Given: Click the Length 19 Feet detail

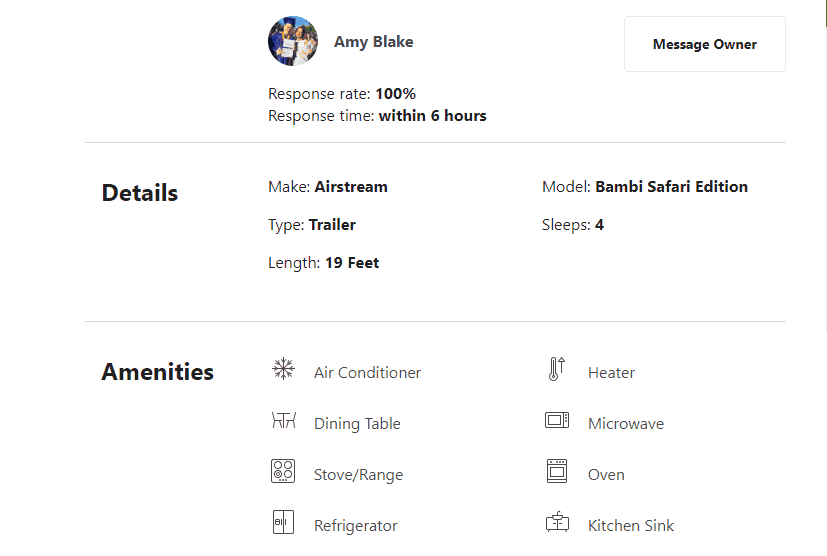Looking at the screenshot, I should click(323, 263).
